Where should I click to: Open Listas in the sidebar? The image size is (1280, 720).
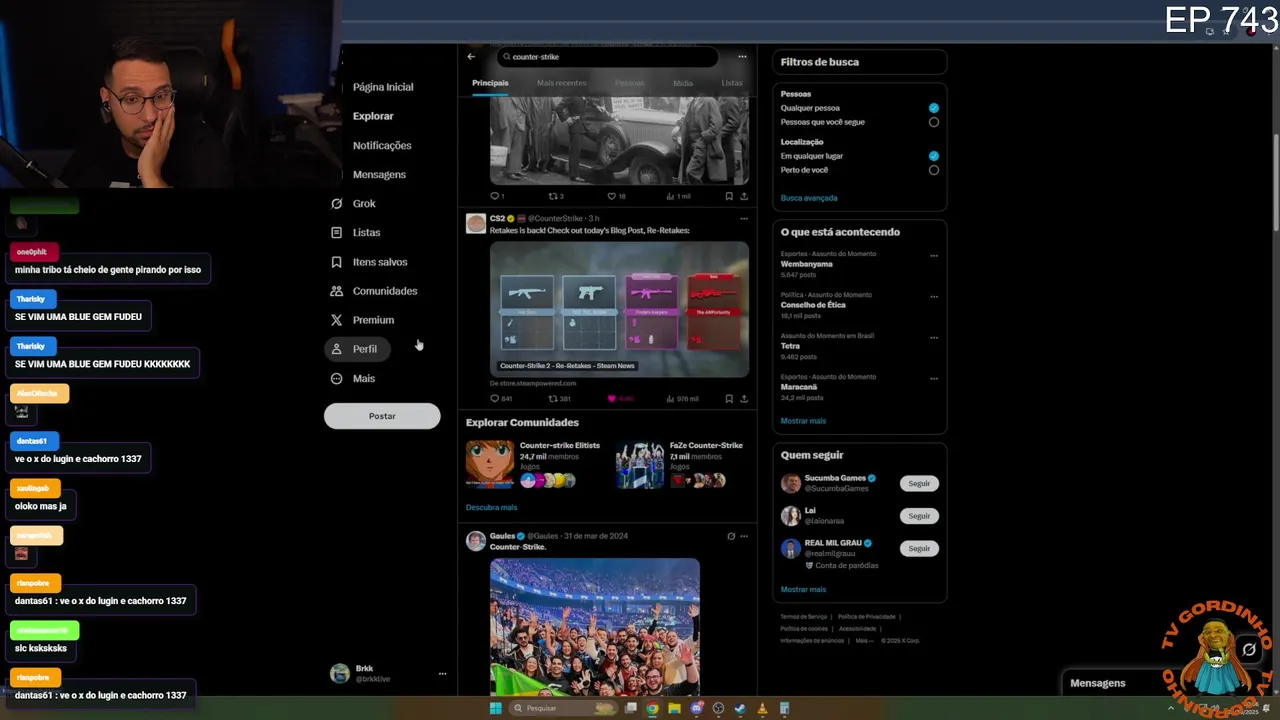(355, 232)
